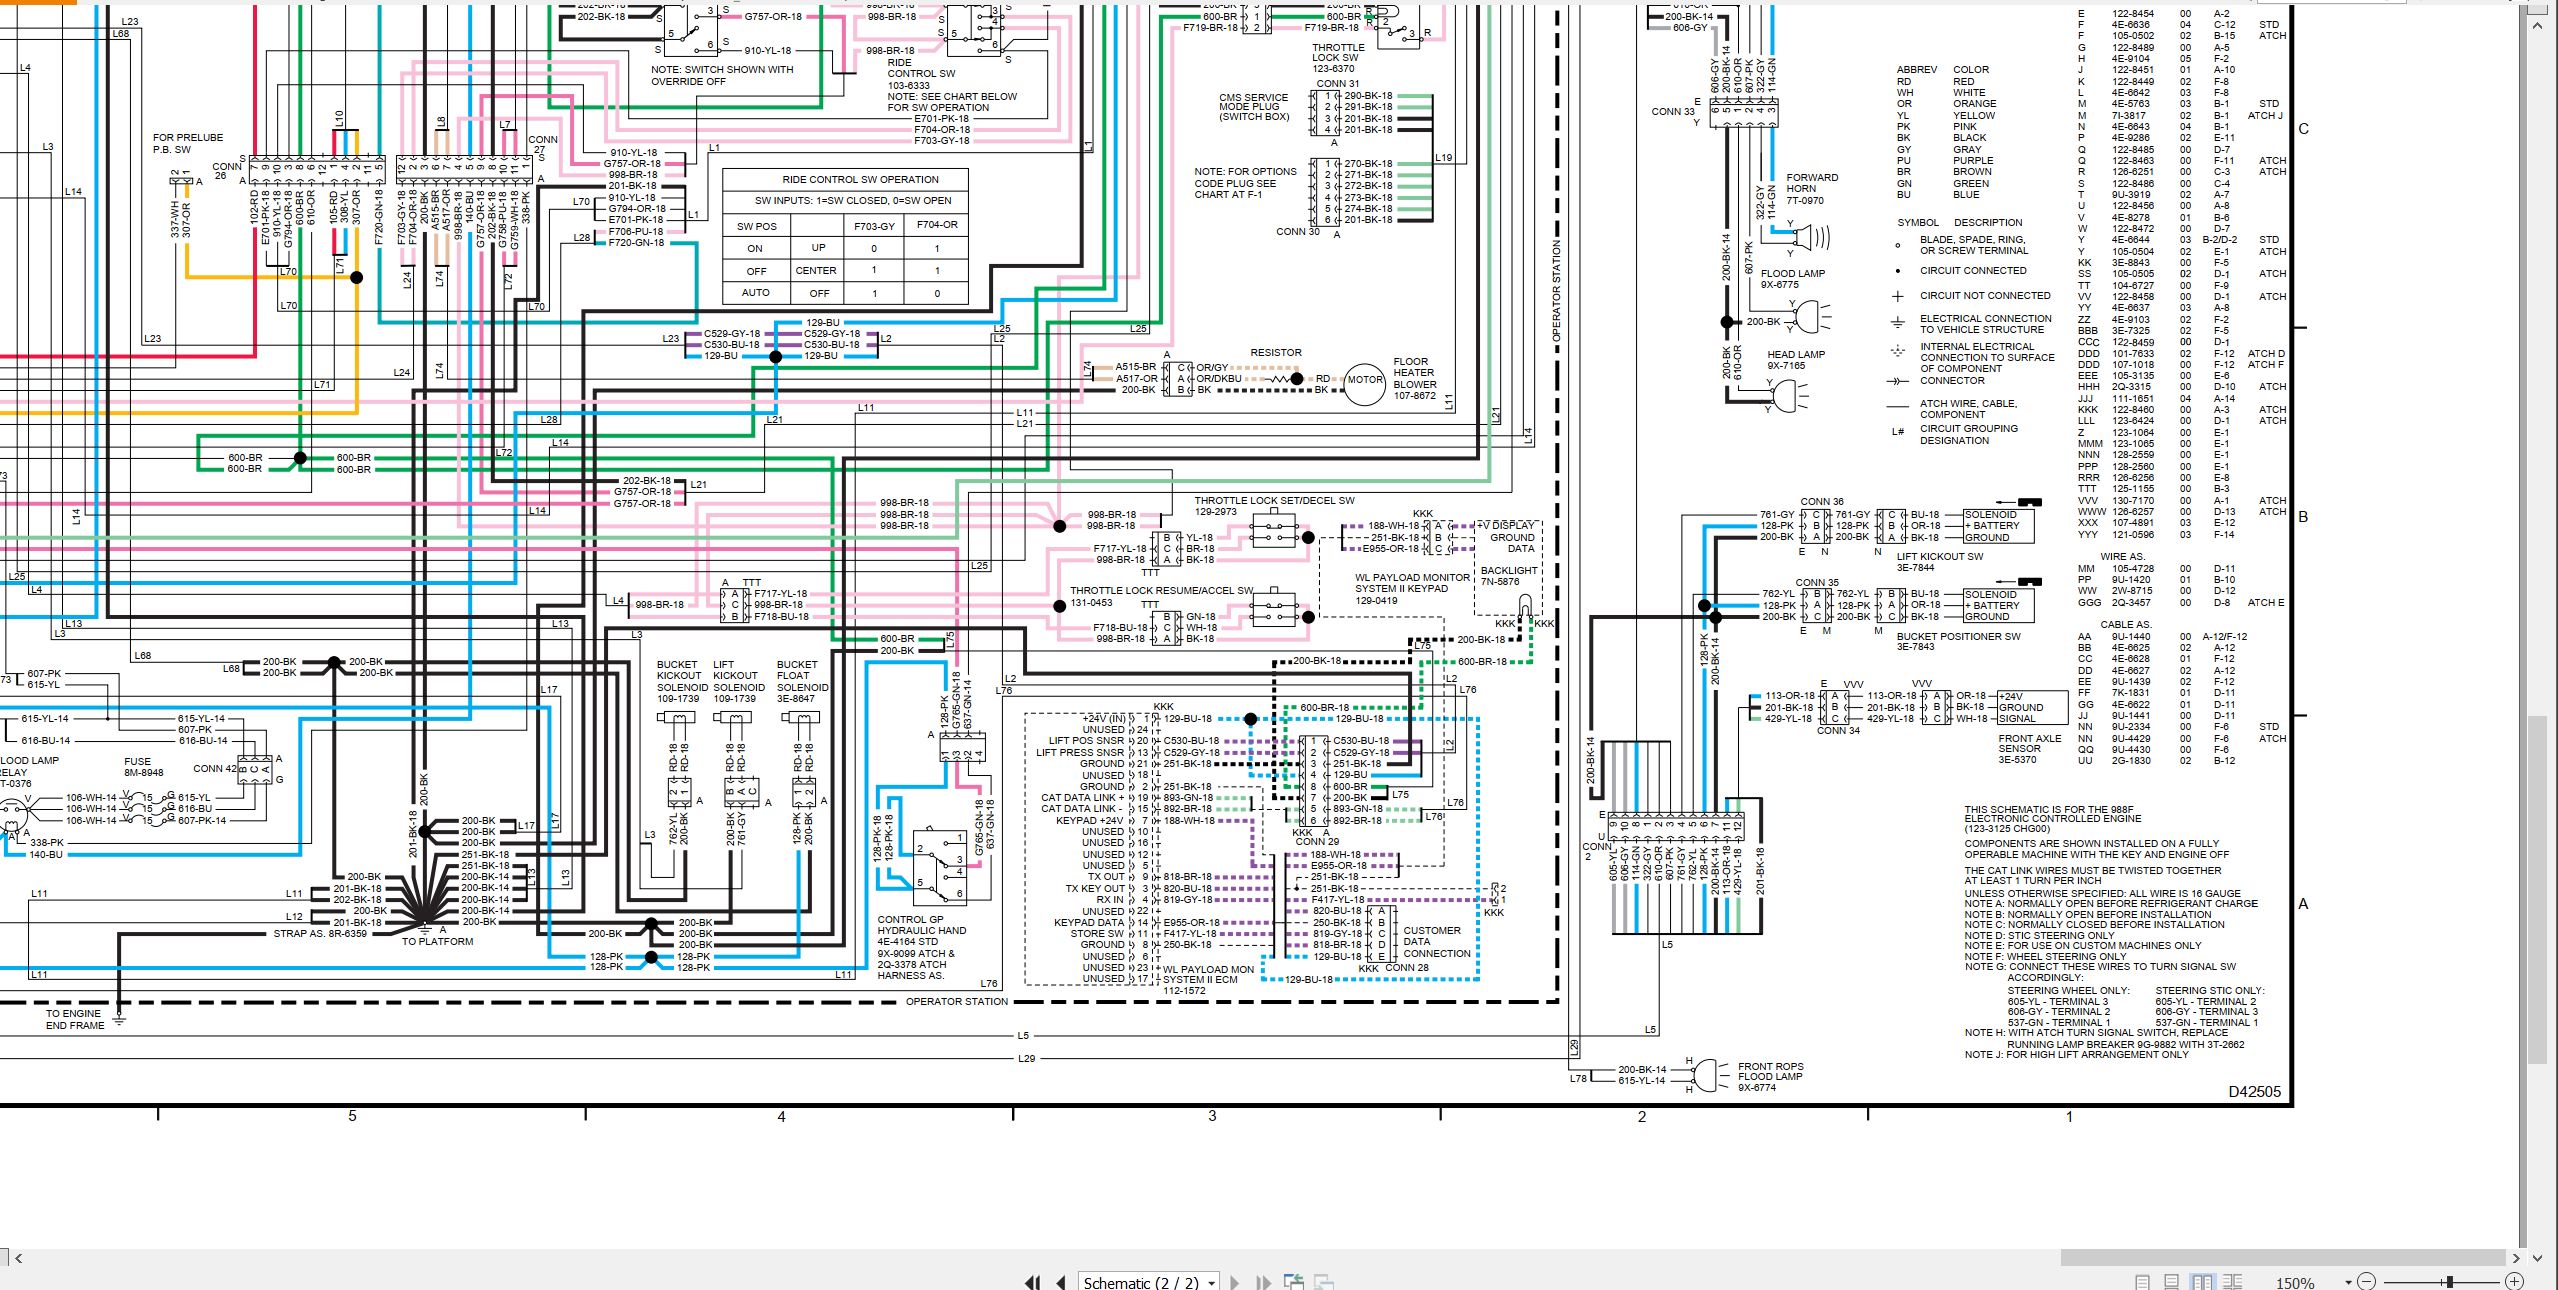Click the RIDE CONTROL SW 103-6333 label
The height and width of the screenshot is (1290, 2558).
921,74
